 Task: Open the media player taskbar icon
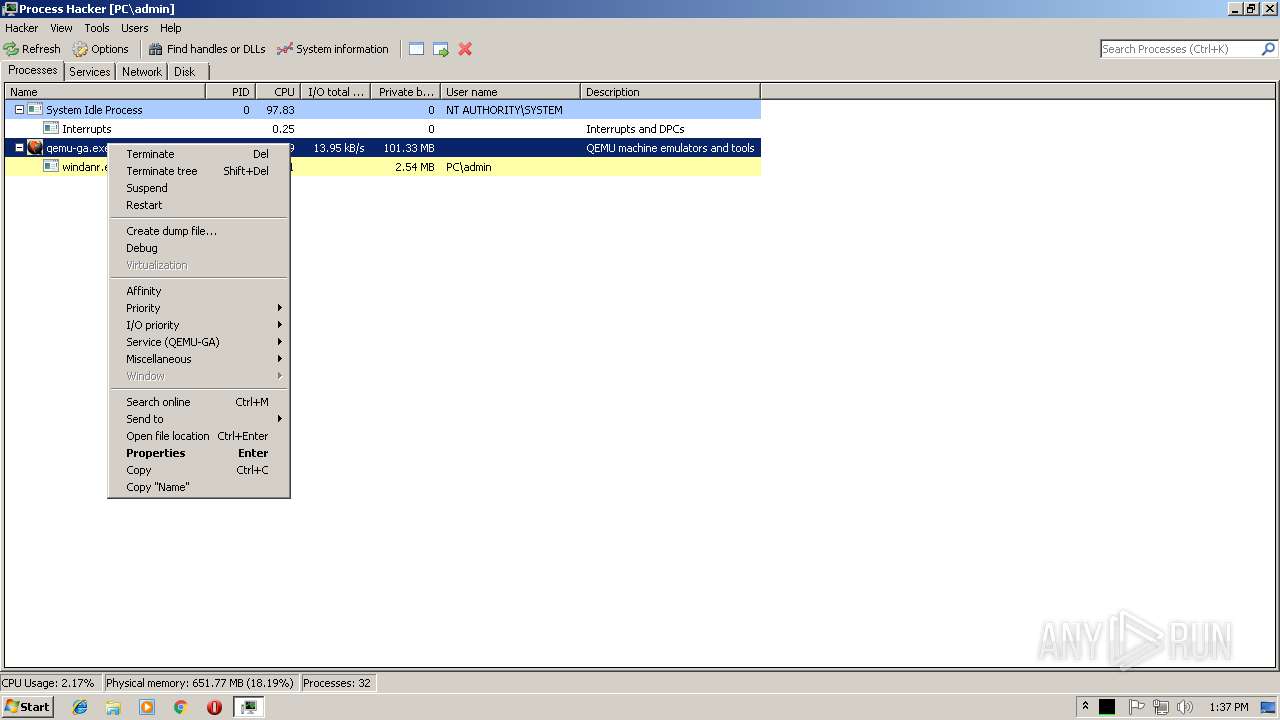coord(147,707)
